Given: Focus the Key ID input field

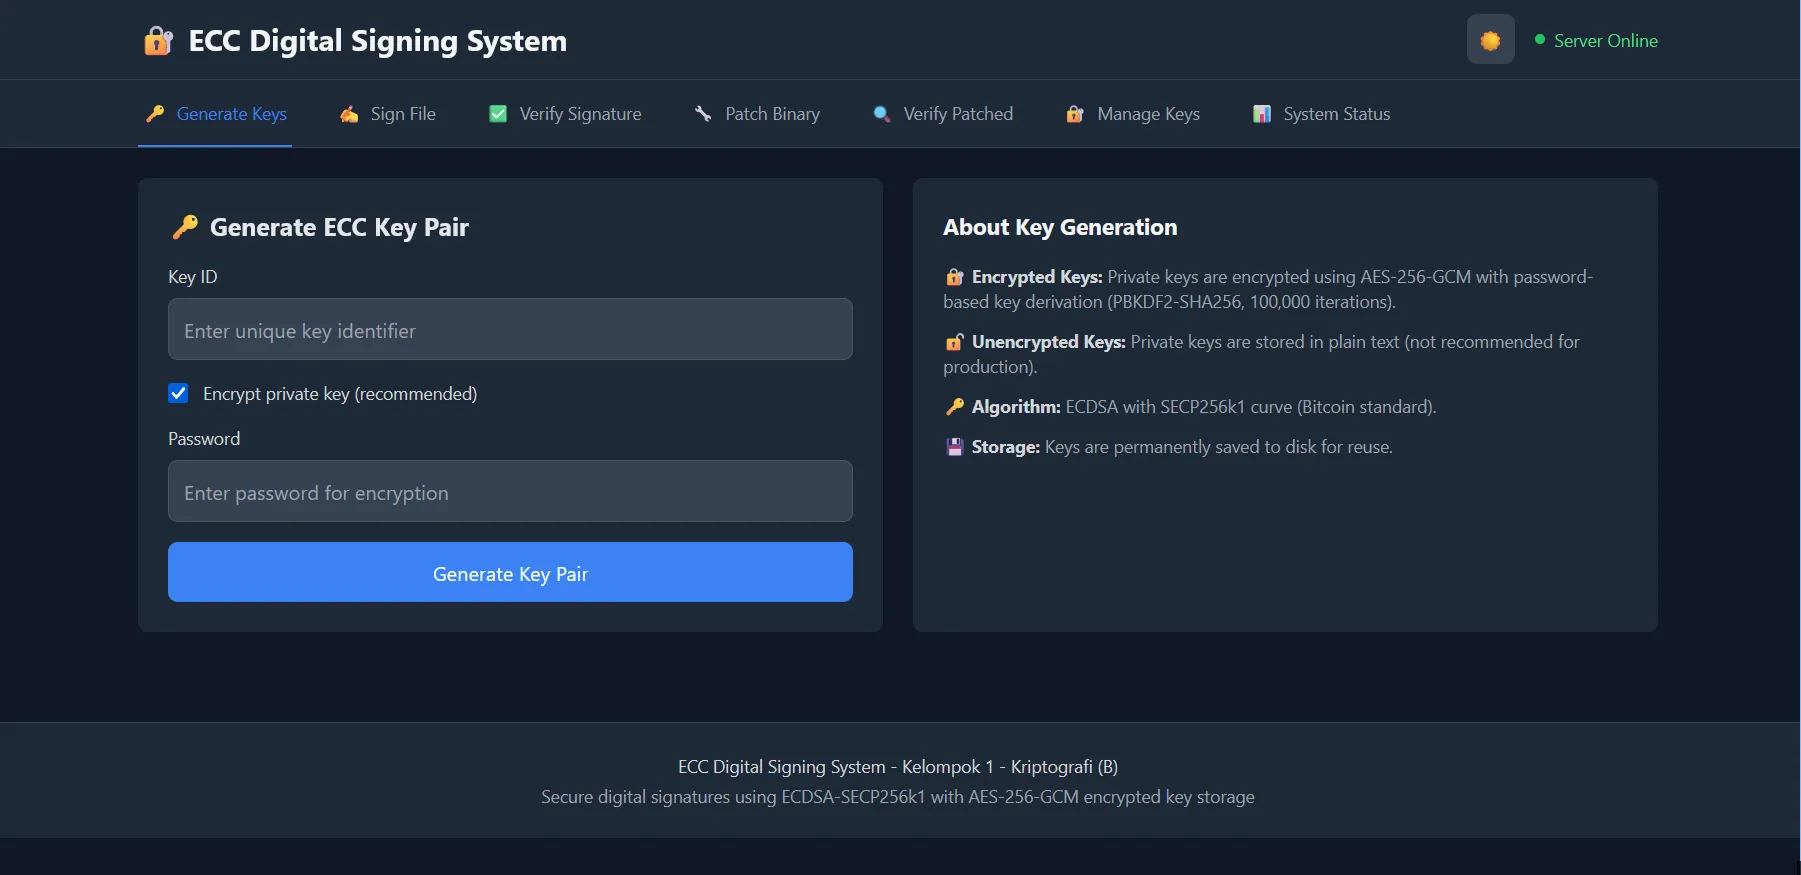Looking at the screenshot, I should point(510,330).
